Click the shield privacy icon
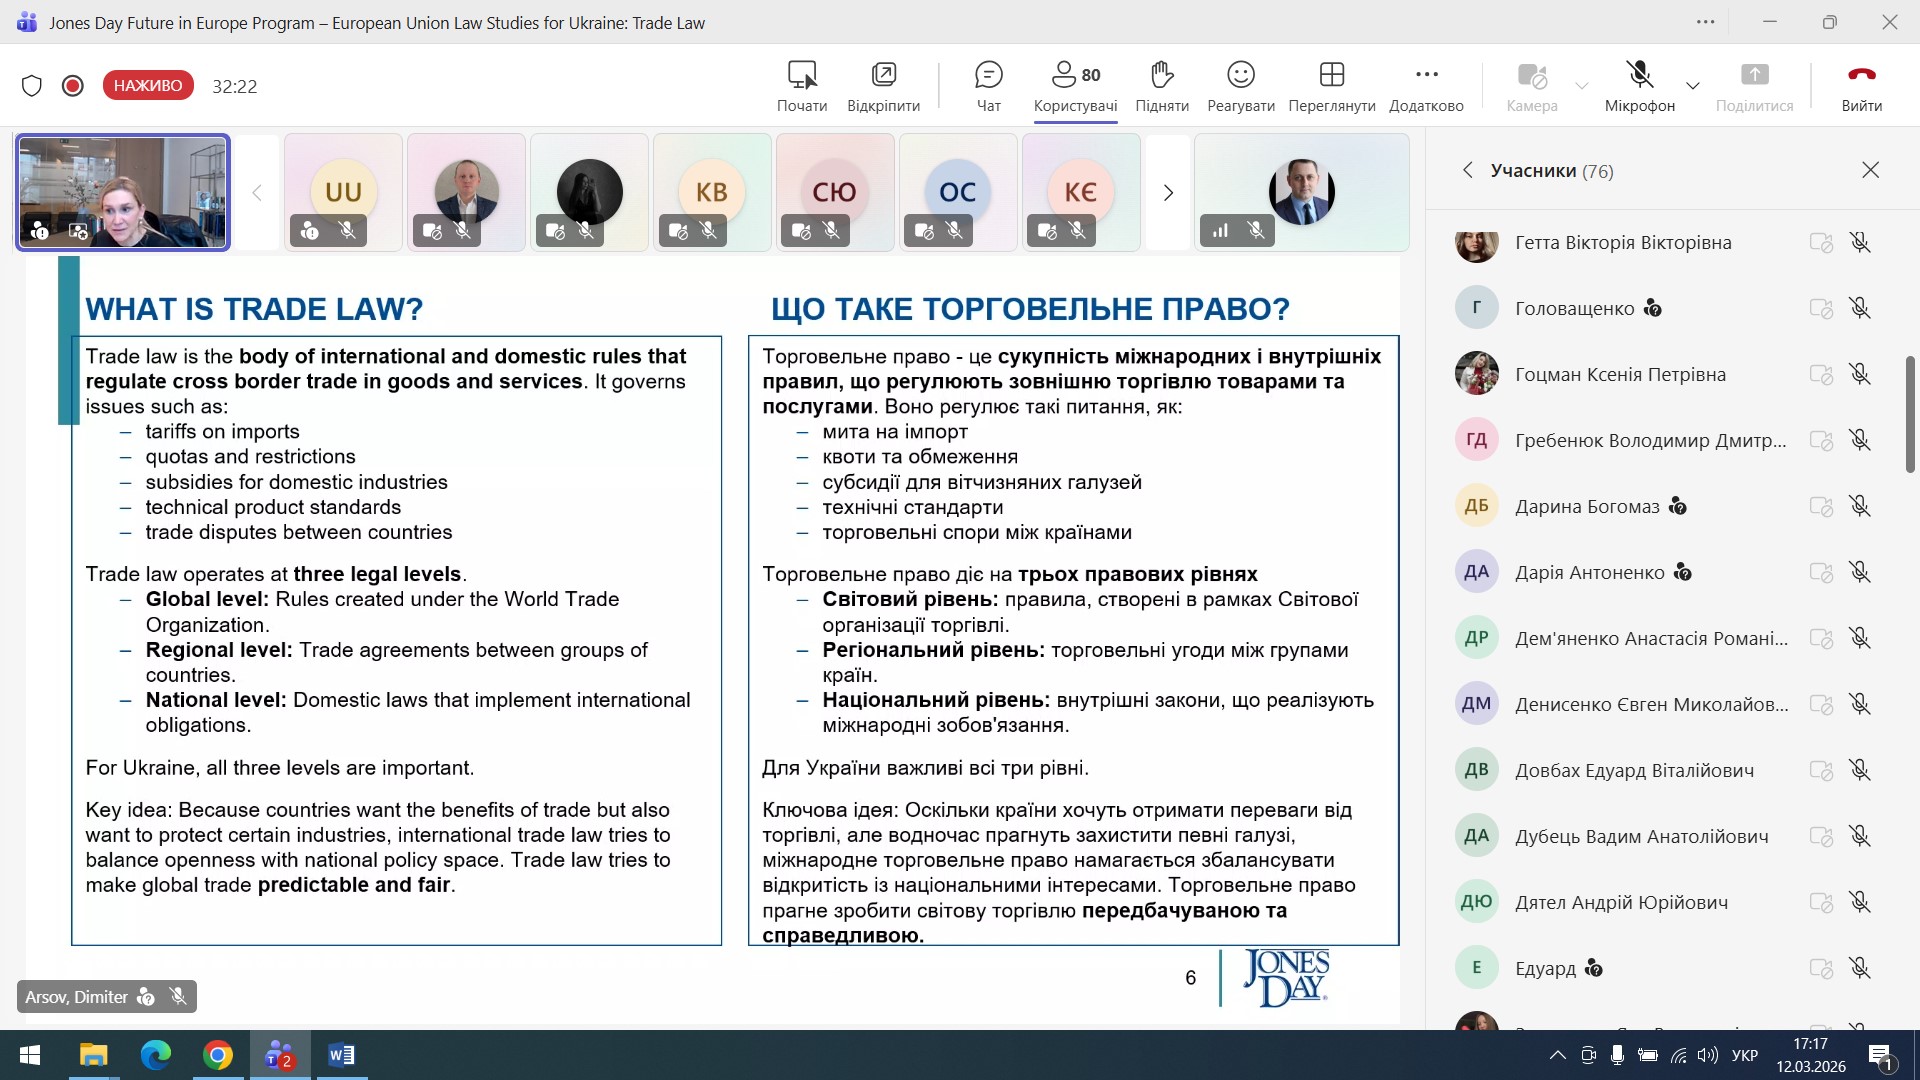 (32, 86)
